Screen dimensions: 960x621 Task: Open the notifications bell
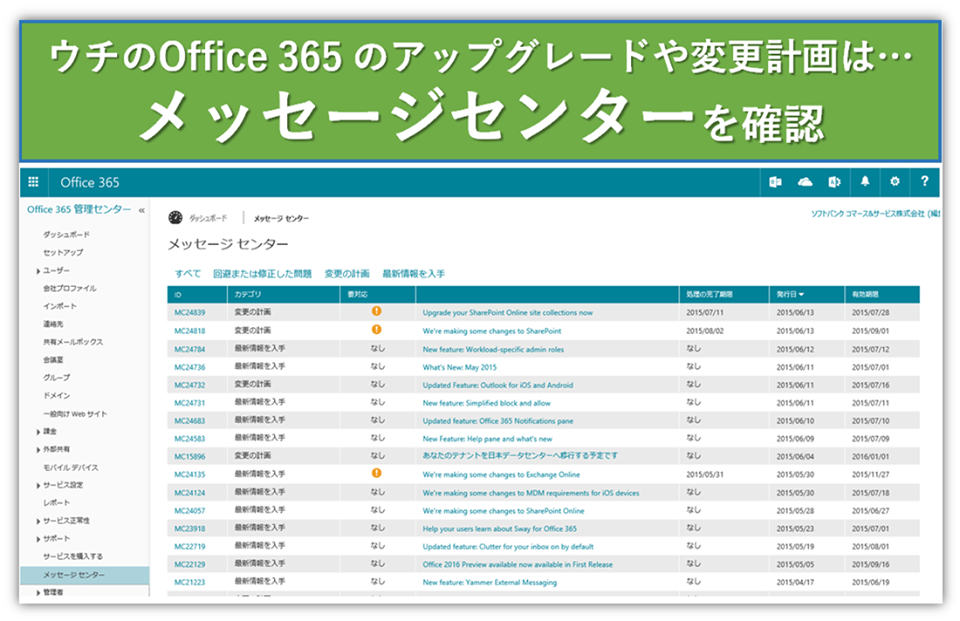[x=864, y=181]
